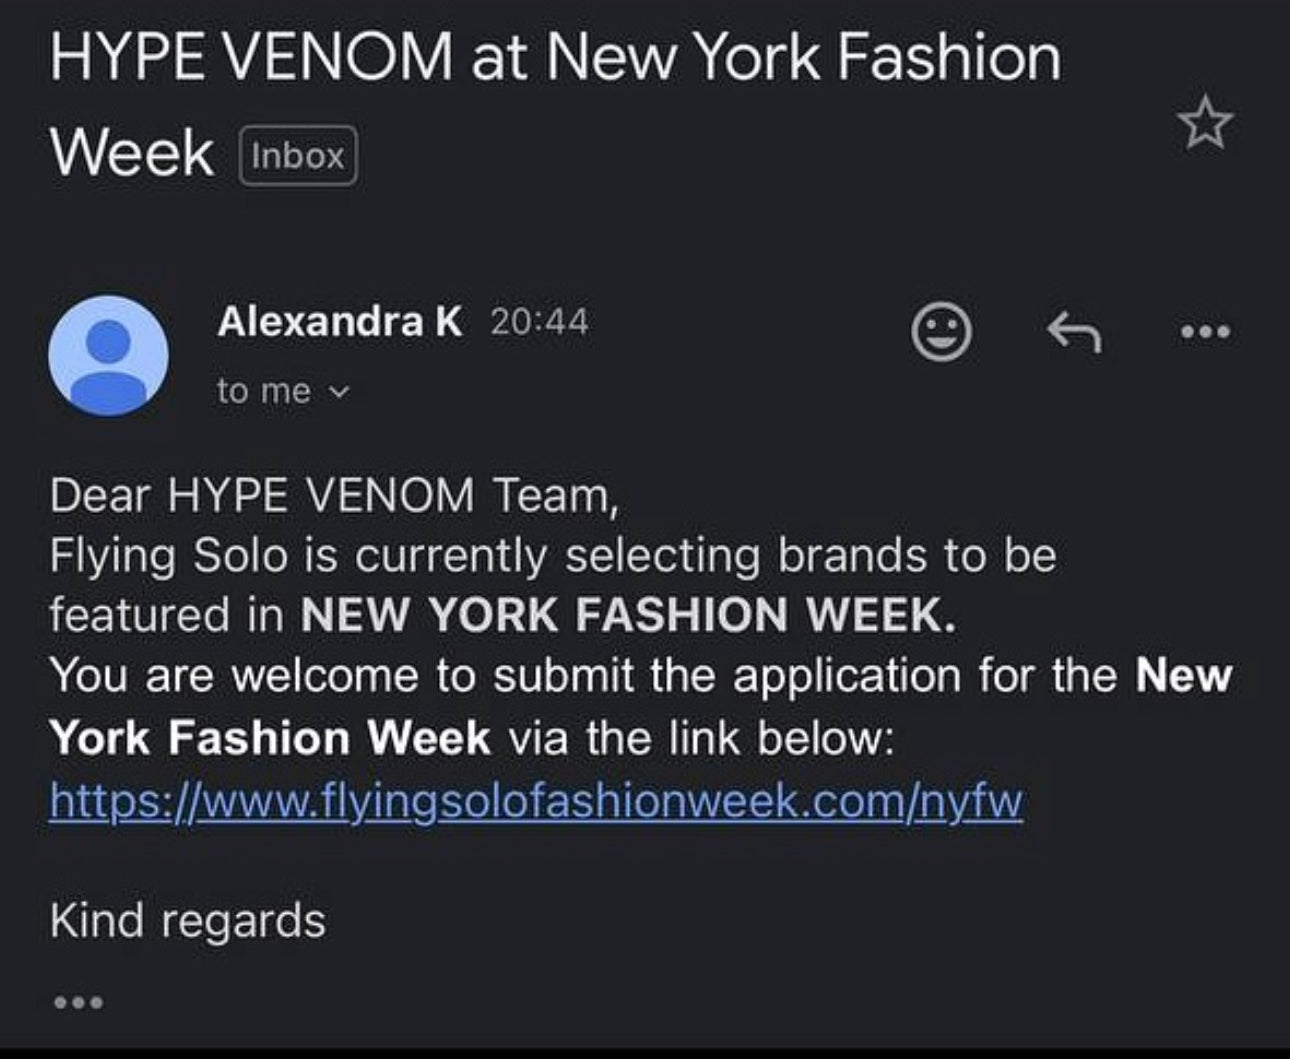This screenshot has width=1290, height=1059.
Task: Click the 'to me' recipient text
Action: [264, 391]
